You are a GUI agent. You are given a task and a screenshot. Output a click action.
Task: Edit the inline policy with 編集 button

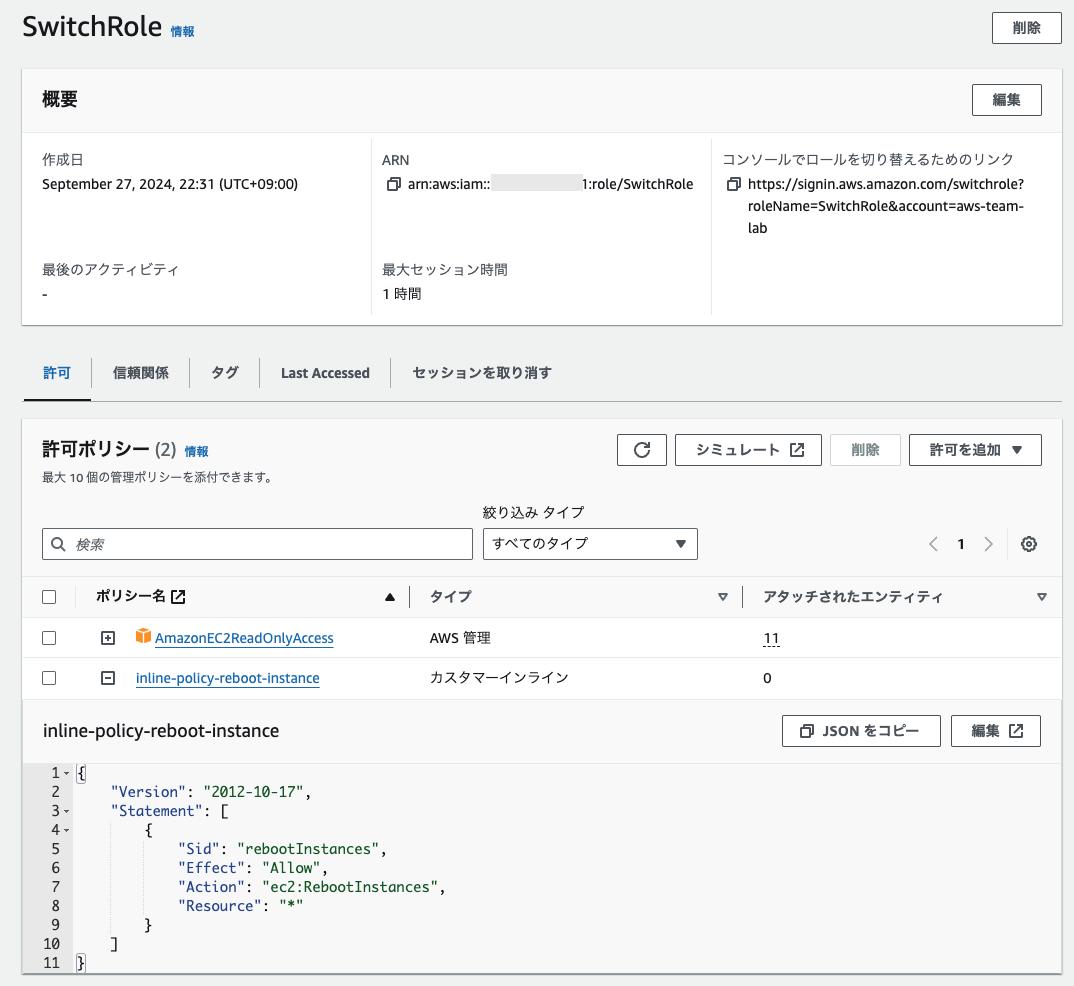(x=996, y=731)
